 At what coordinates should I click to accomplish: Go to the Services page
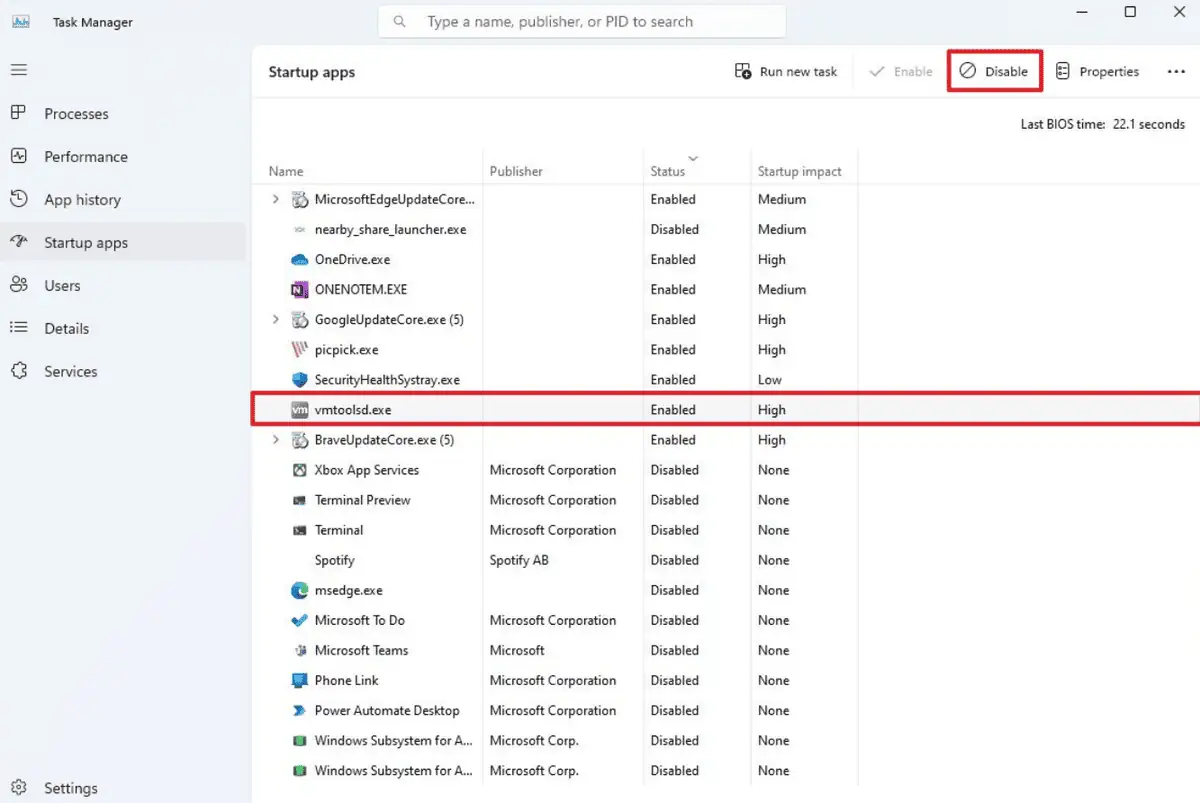[x=70, y=372]
